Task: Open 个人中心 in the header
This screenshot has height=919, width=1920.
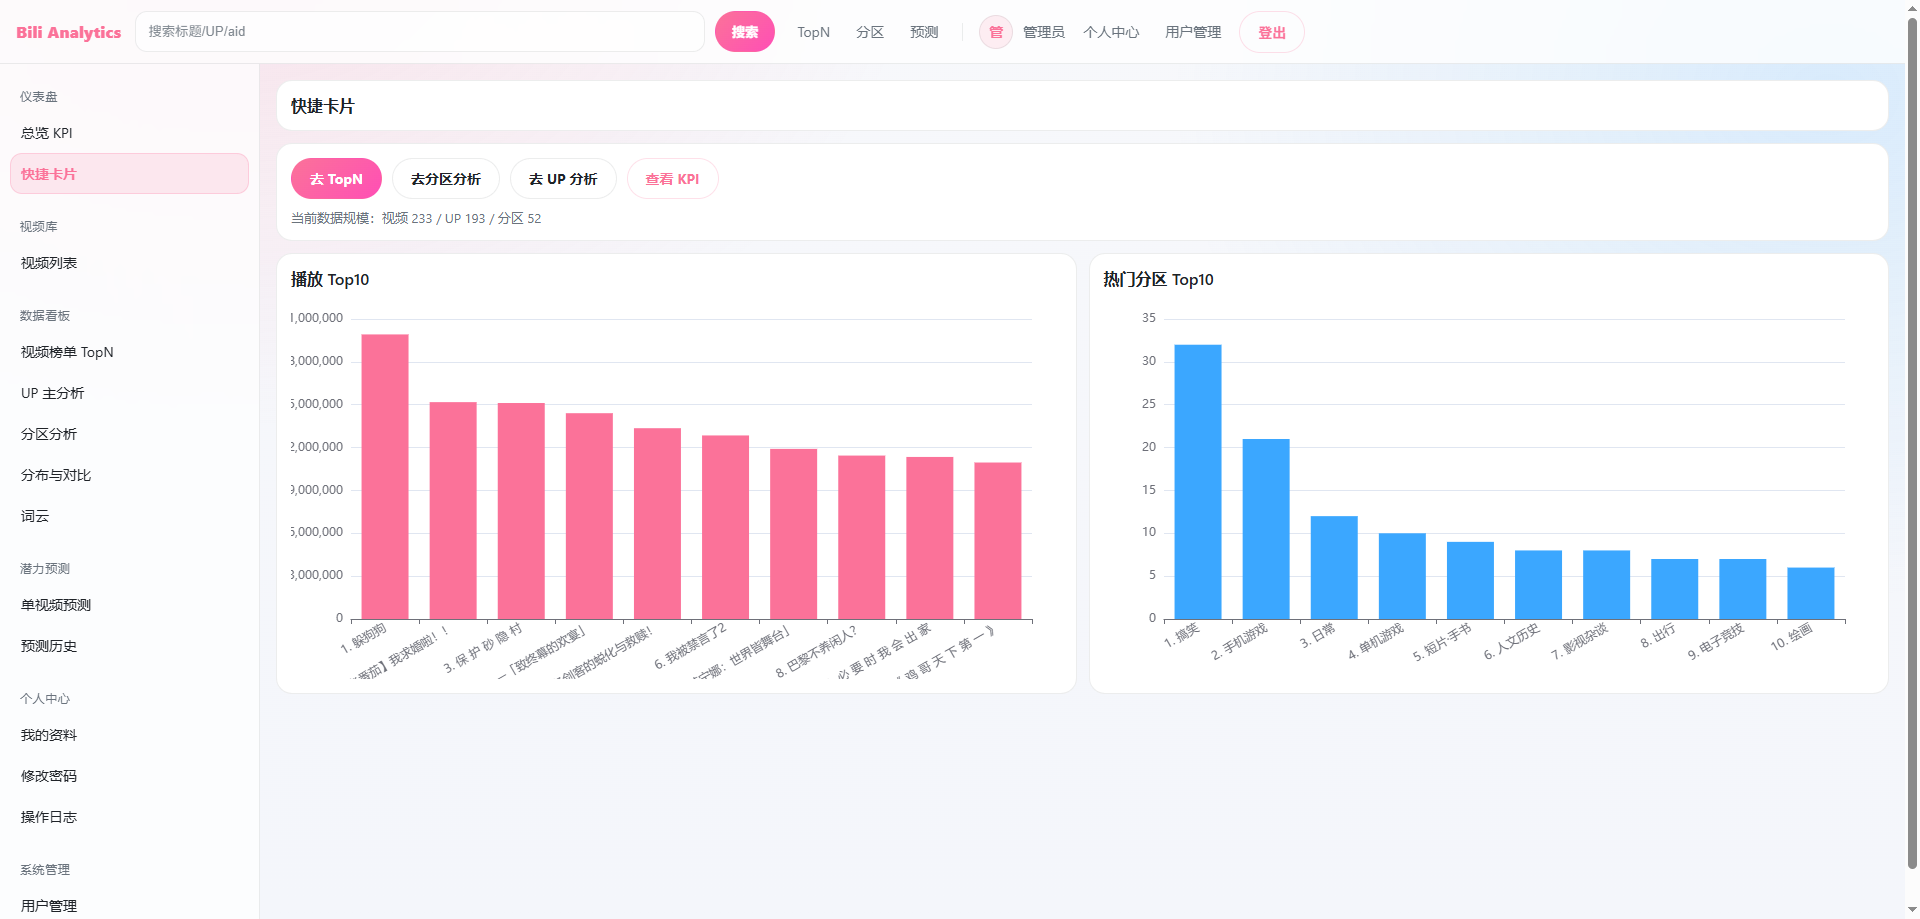Action: click(1110, 32)
